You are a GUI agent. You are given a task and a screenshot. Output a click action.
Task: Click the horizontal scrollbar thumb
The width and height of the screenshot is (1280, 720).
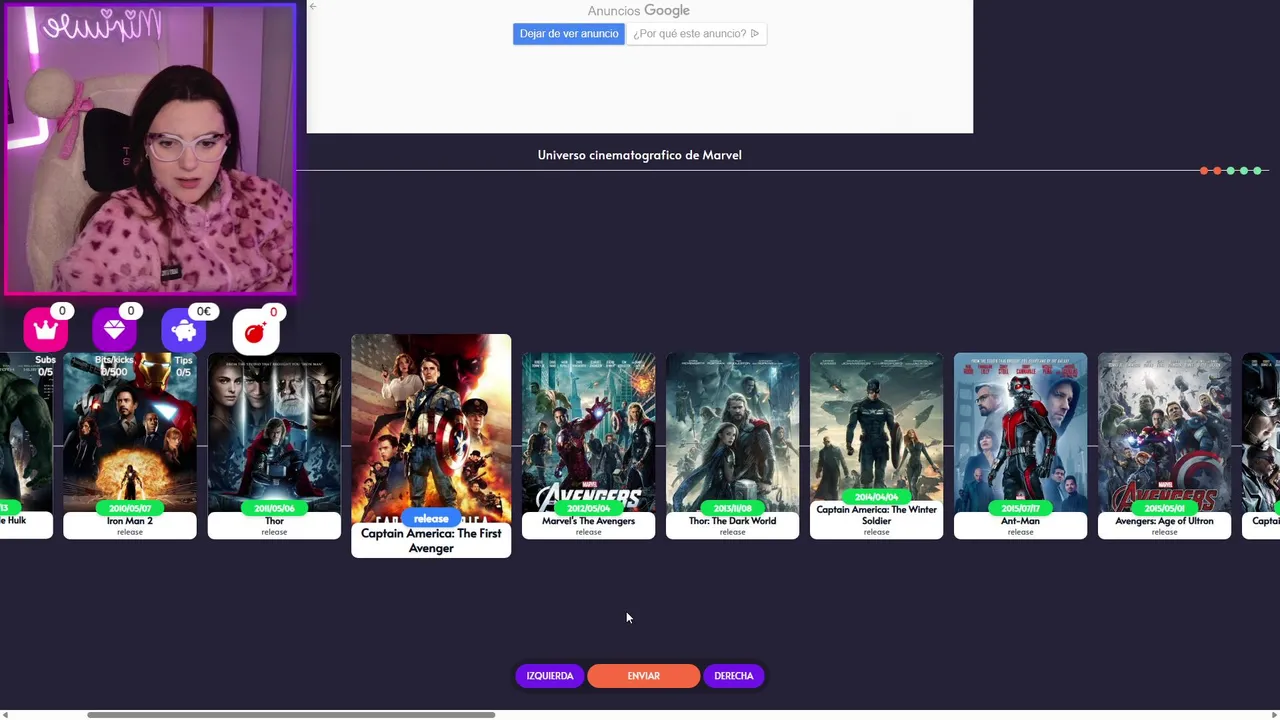[x=291, y=715]
